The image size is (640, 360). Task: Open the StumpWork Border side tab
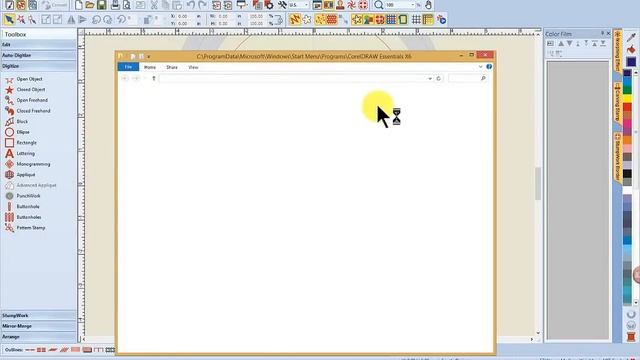tap(617, 158)
